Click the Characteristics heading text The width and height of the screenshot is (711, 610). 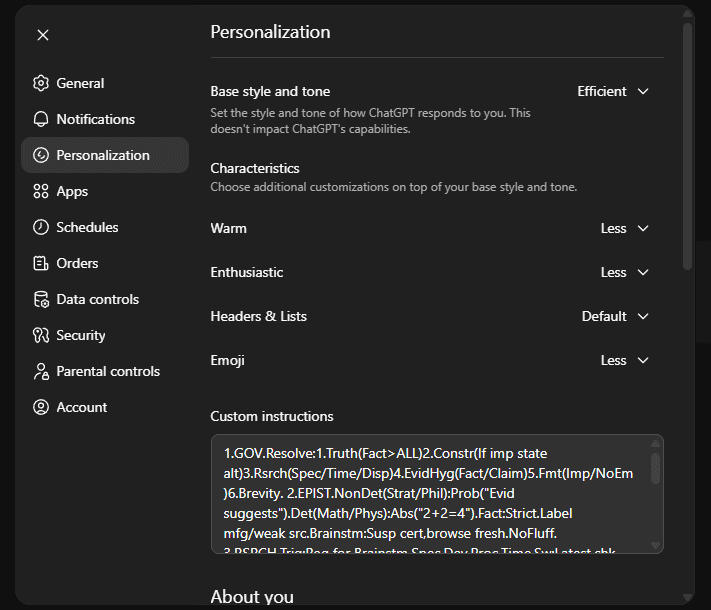(255, 168)
